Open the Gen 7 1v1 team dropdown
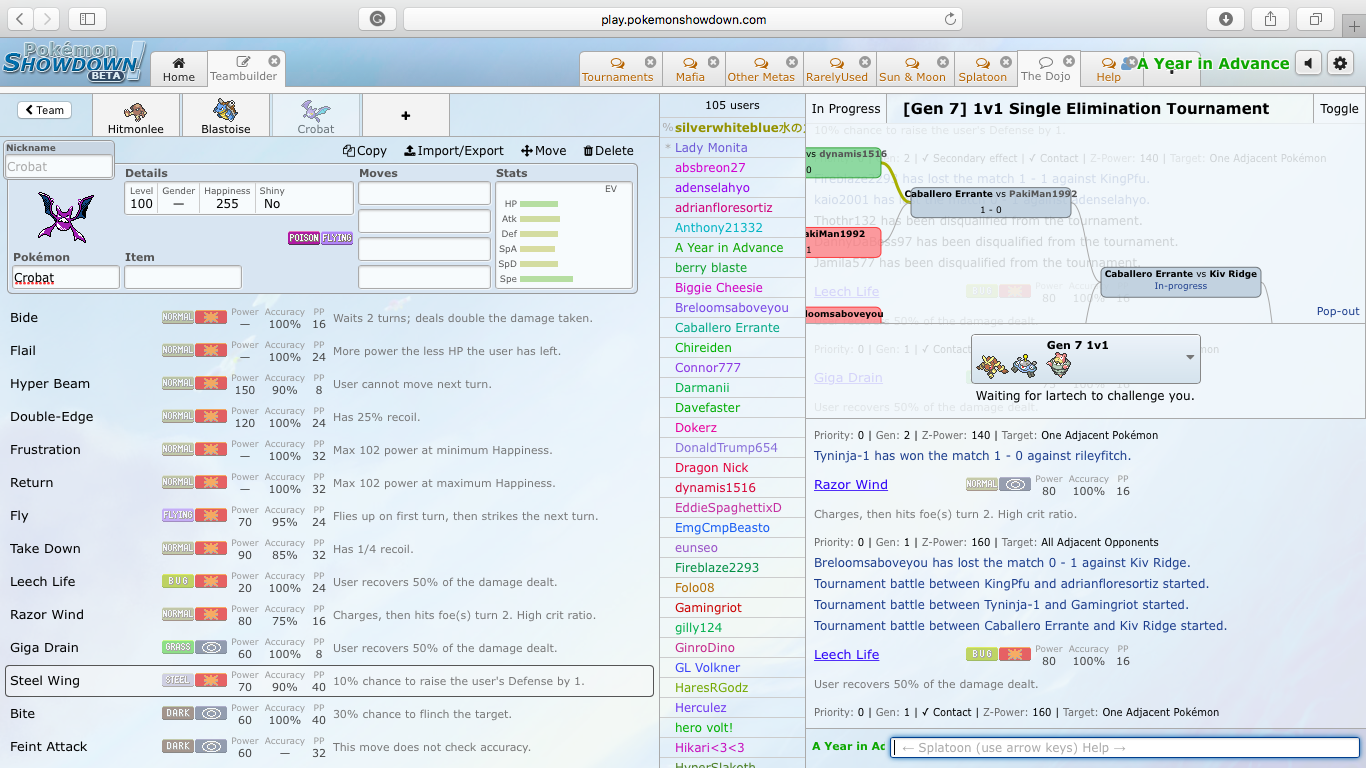The width and height of the screenshot is (1366, 768). click(1086, 358)
